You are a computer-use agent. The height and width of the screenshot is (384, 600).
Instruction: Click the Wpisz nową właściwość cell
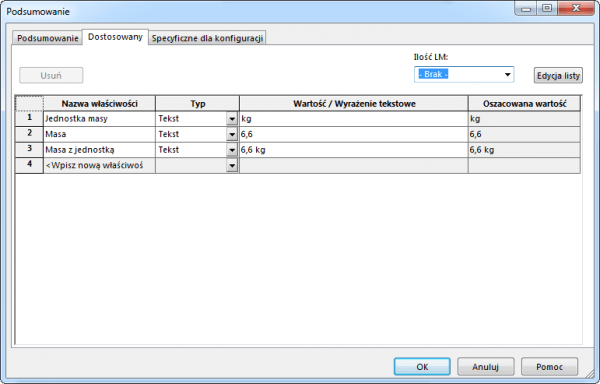coord(99,166)
